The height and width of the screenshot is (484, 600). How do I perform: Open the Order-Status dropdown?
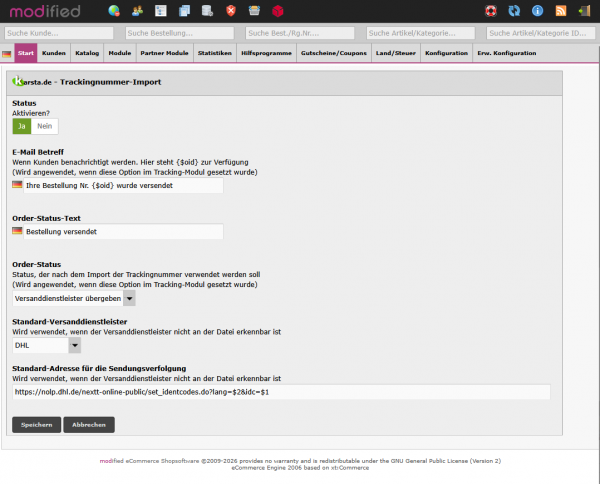(74, 298)
